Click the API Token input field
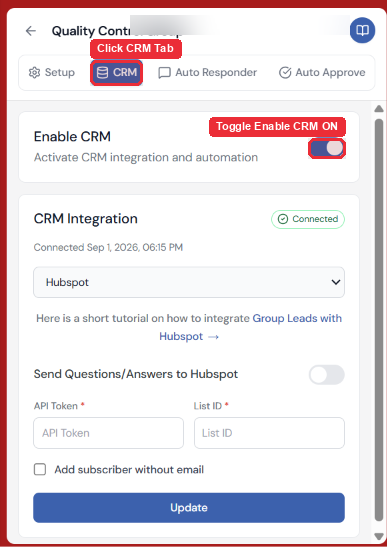Screen dimensions: 387x547 pyautogui.click(x=109, y=433)
